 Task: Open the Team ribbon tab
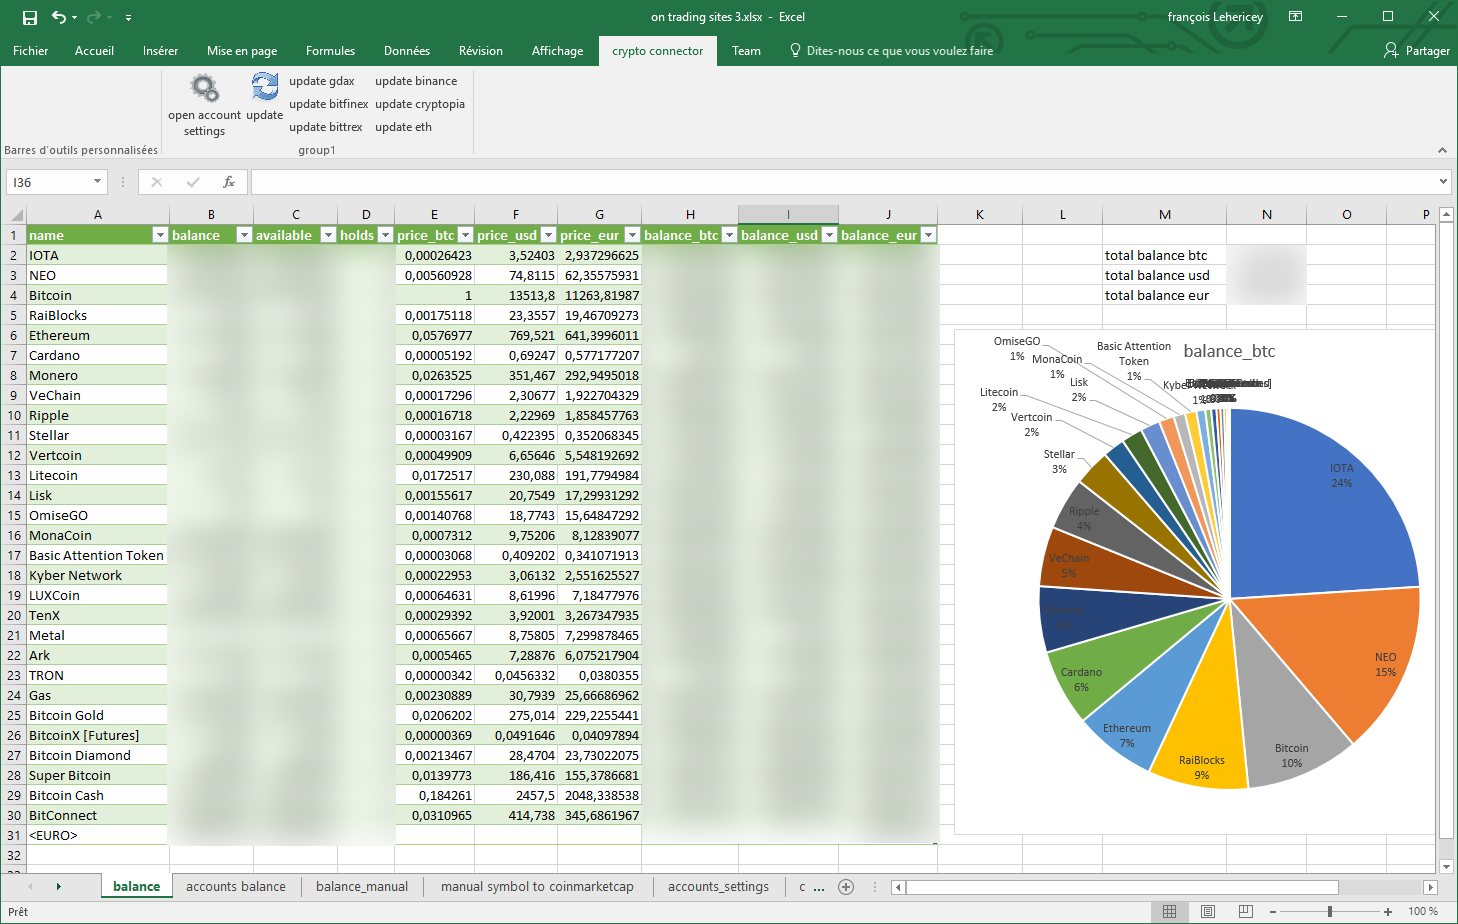pos(746,51)
